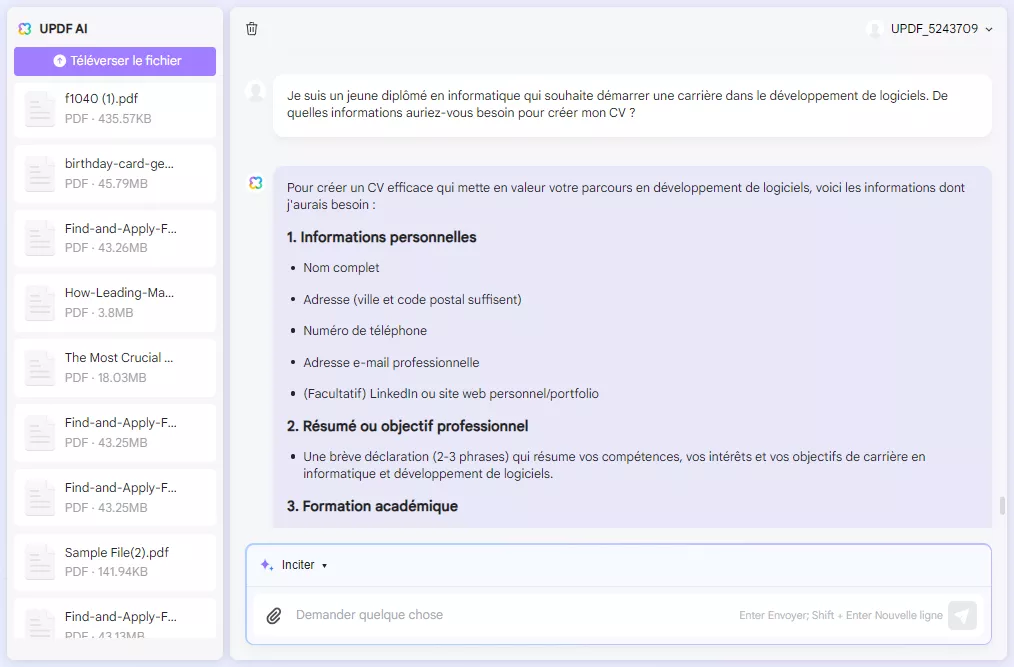The image size is (1014, 667).
Task: Click the f1040 (1).pdf file icon
Action: (x=39, y=110)
